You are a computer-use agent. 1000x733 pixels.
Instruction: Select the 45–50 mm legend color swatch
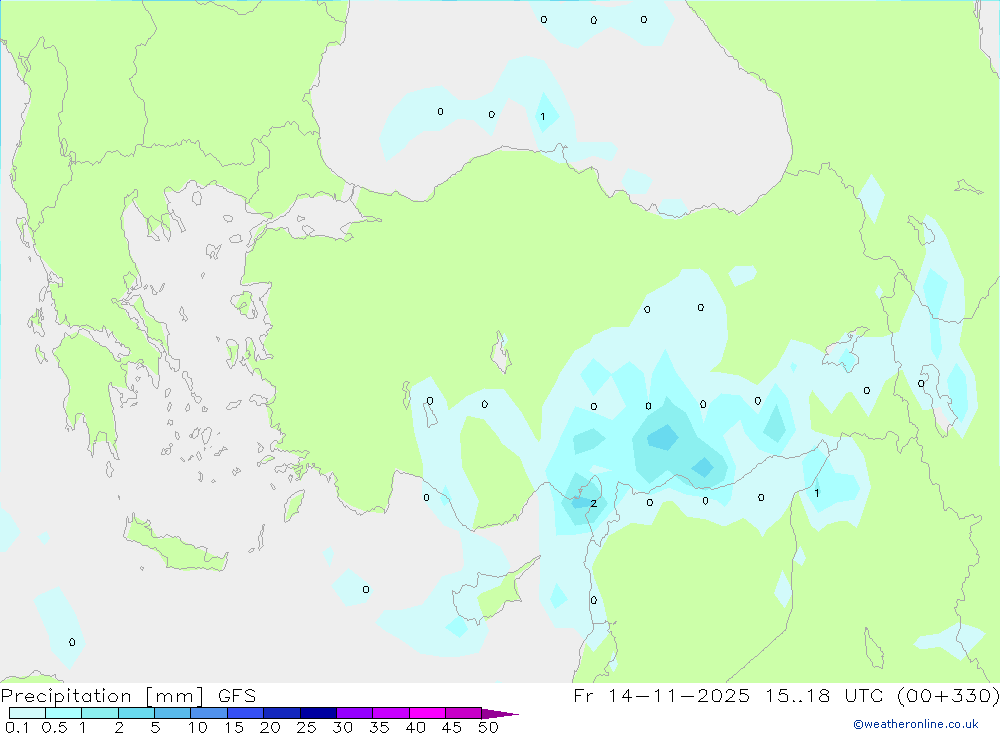(464, 713)
